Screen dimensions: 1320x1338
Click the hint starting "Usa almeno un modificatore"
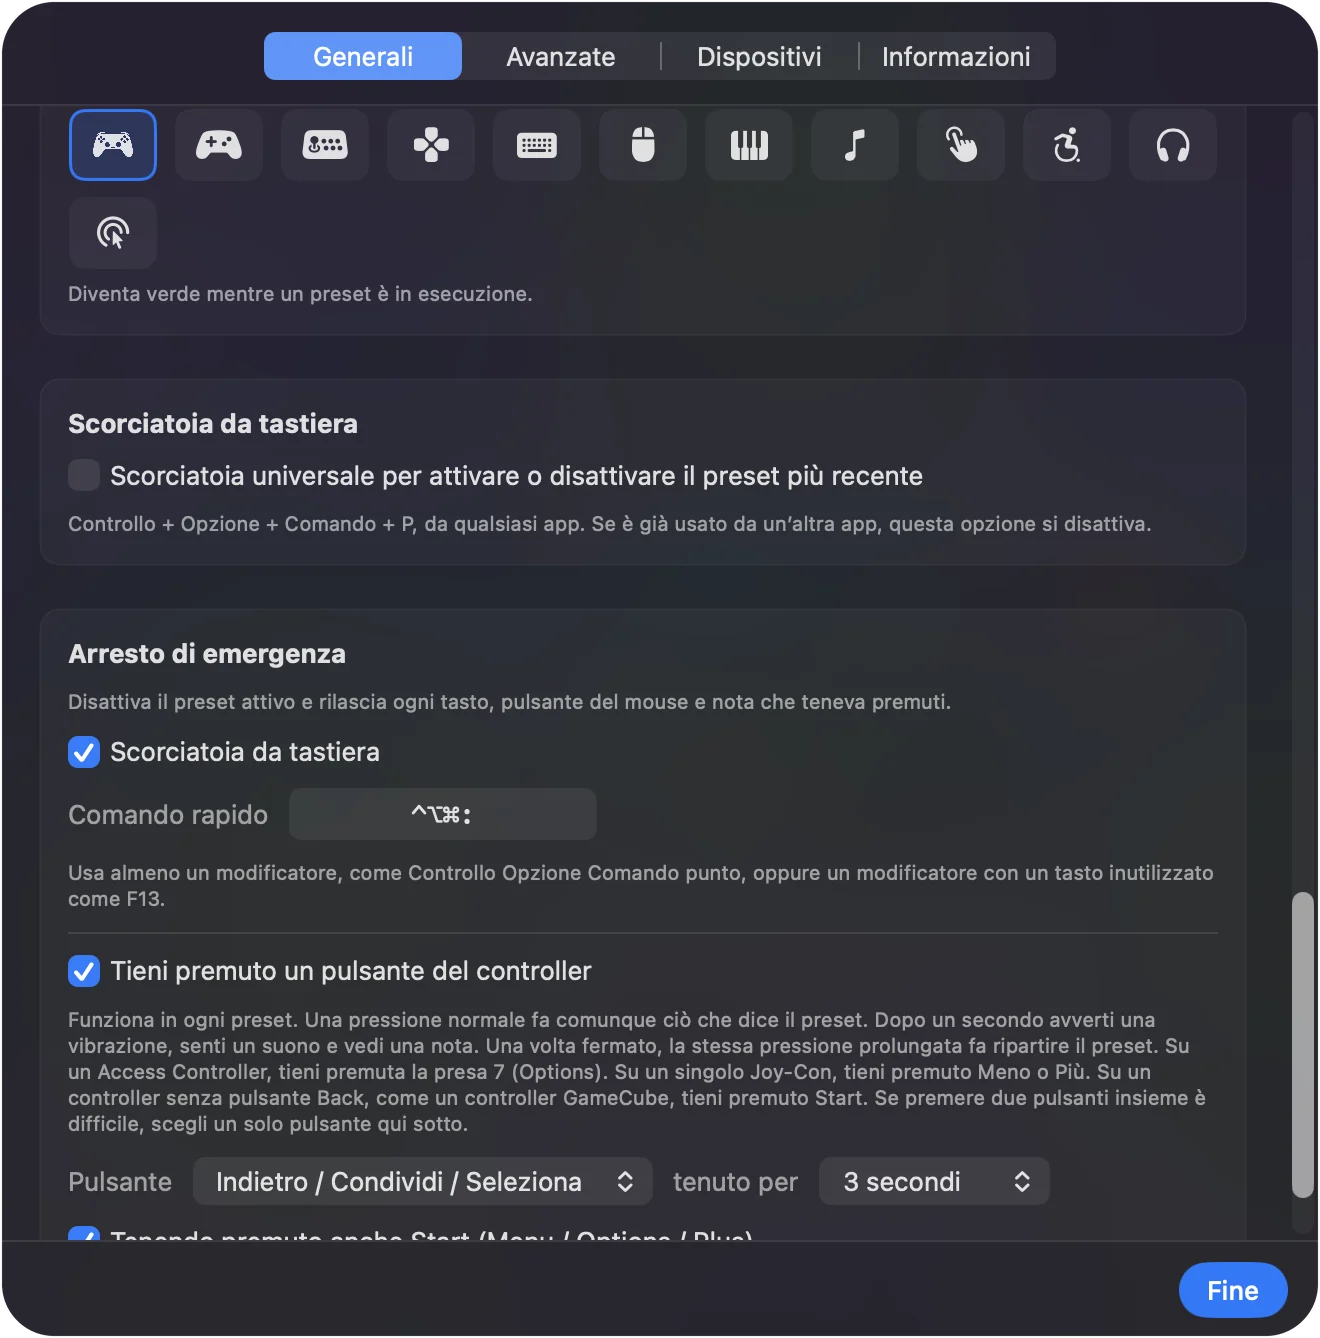click(x=641, y=886)
